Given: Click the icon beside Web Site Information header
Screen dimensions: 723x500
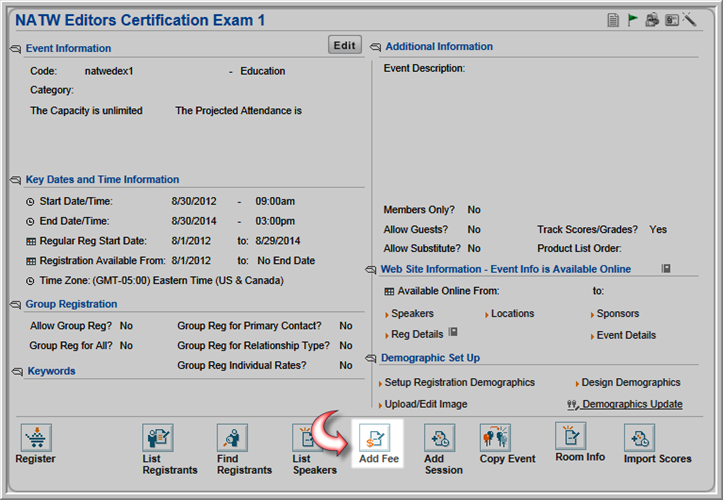Looking at the screenshot, I should (666, 268).
